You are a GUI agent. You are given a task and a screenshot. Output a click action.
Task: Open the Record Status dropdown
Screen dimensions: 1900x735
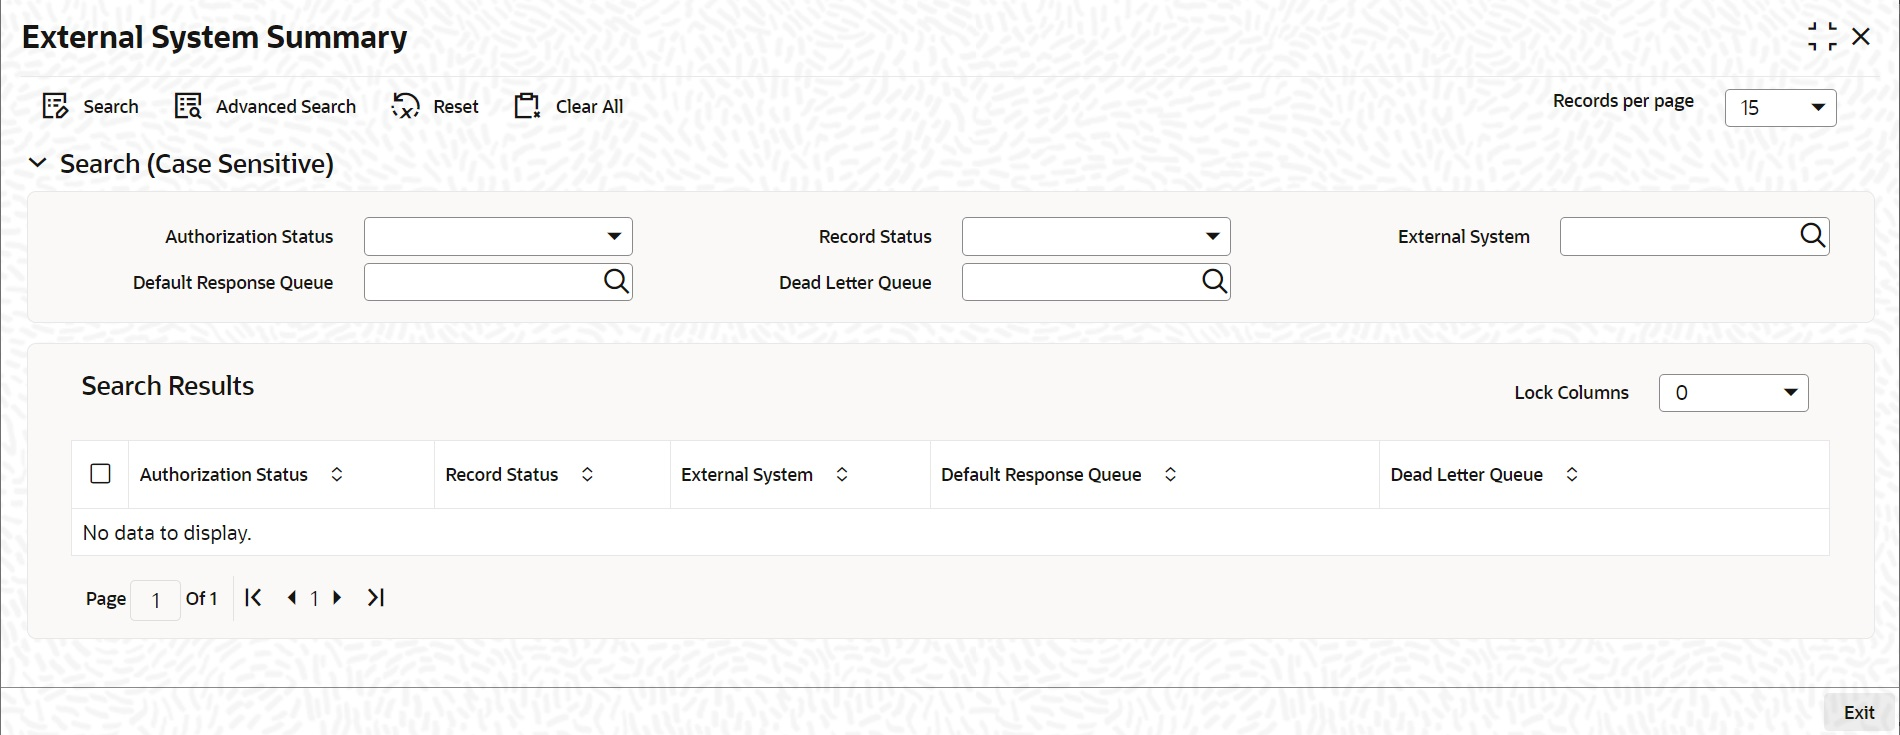click(1211, 237)
